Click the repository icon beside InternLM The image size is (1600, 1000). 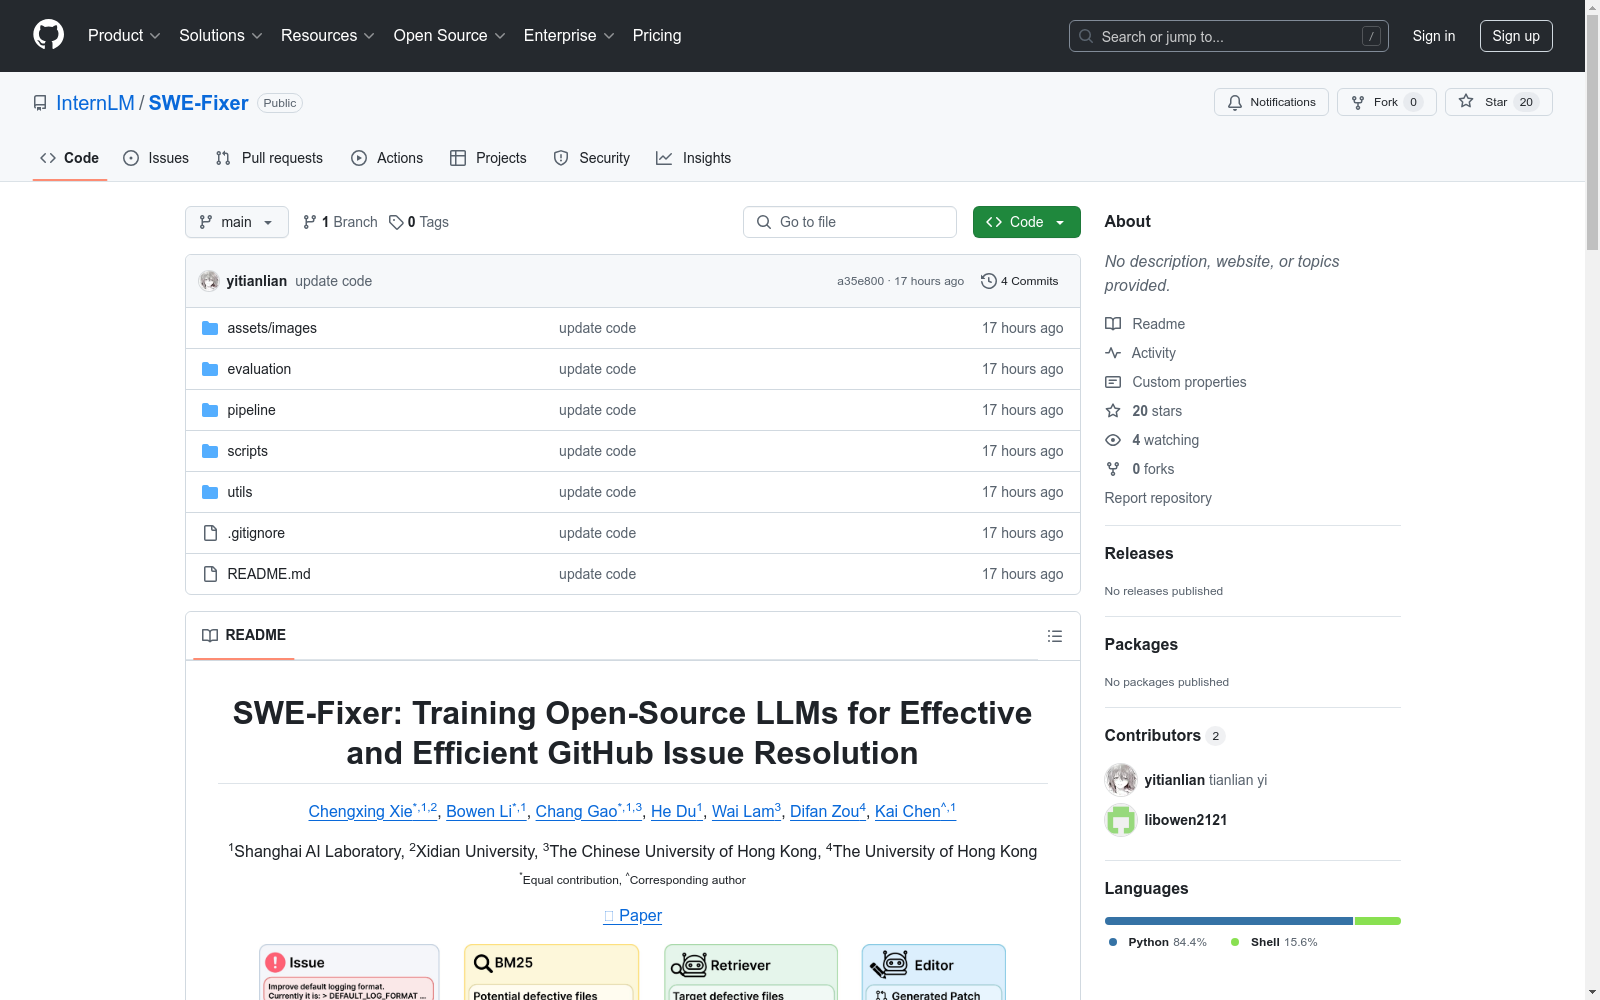[40, 103]
